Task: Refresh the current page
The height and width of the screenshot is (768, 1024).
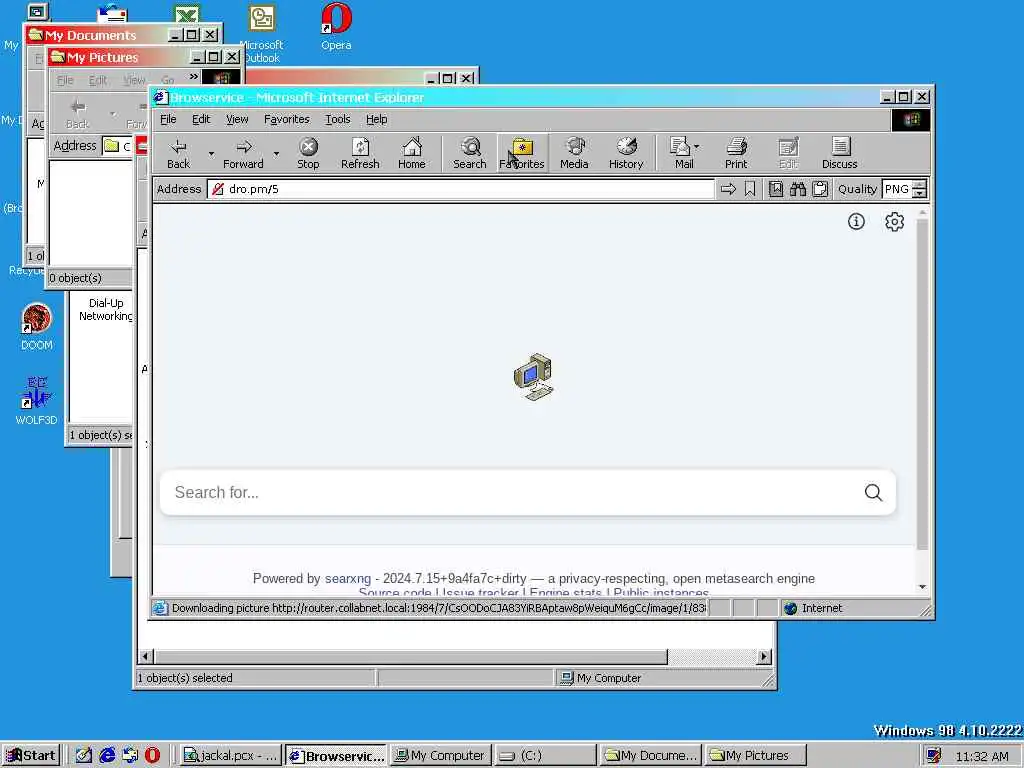Action: [360, 153]
